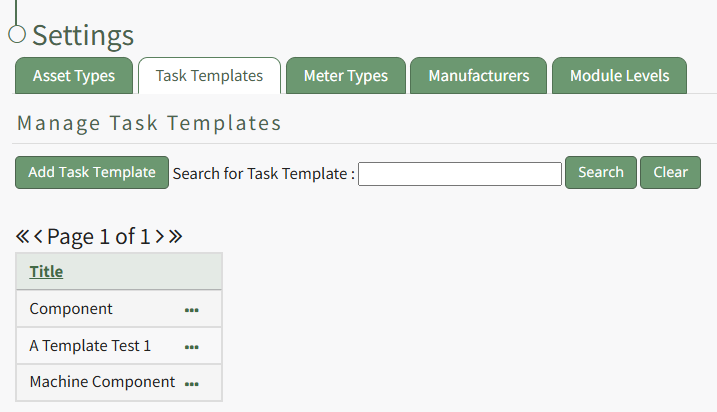Switch to the Manufacturers tab

(479, 76)
